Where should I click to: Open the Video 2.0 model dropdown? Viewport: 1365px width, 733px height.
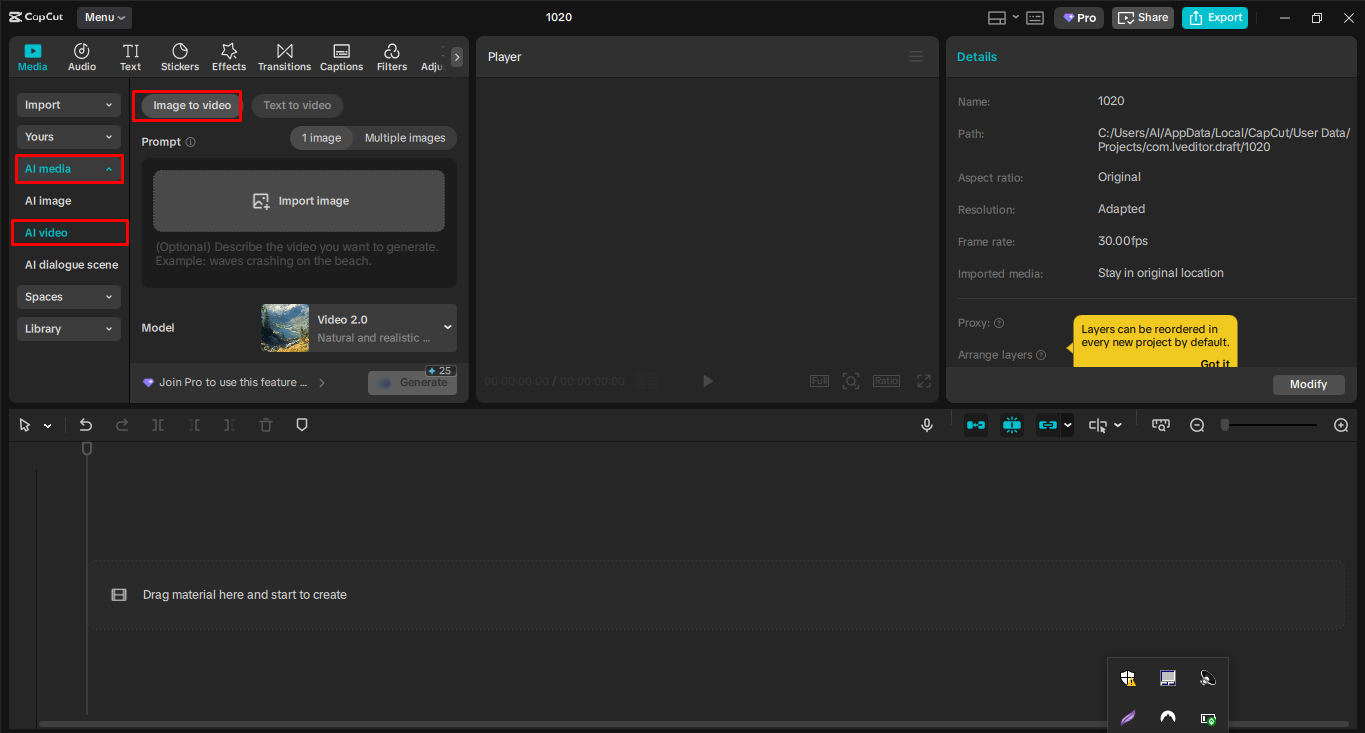[x=447, y=327]
